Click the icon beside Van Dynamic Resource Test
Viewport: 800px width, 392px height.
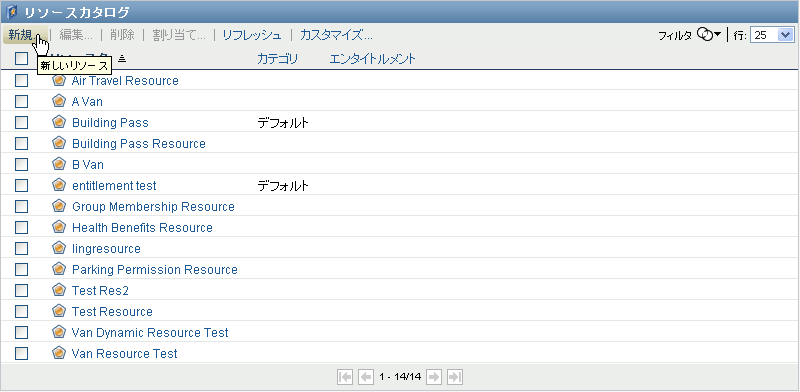pos(59,332)
